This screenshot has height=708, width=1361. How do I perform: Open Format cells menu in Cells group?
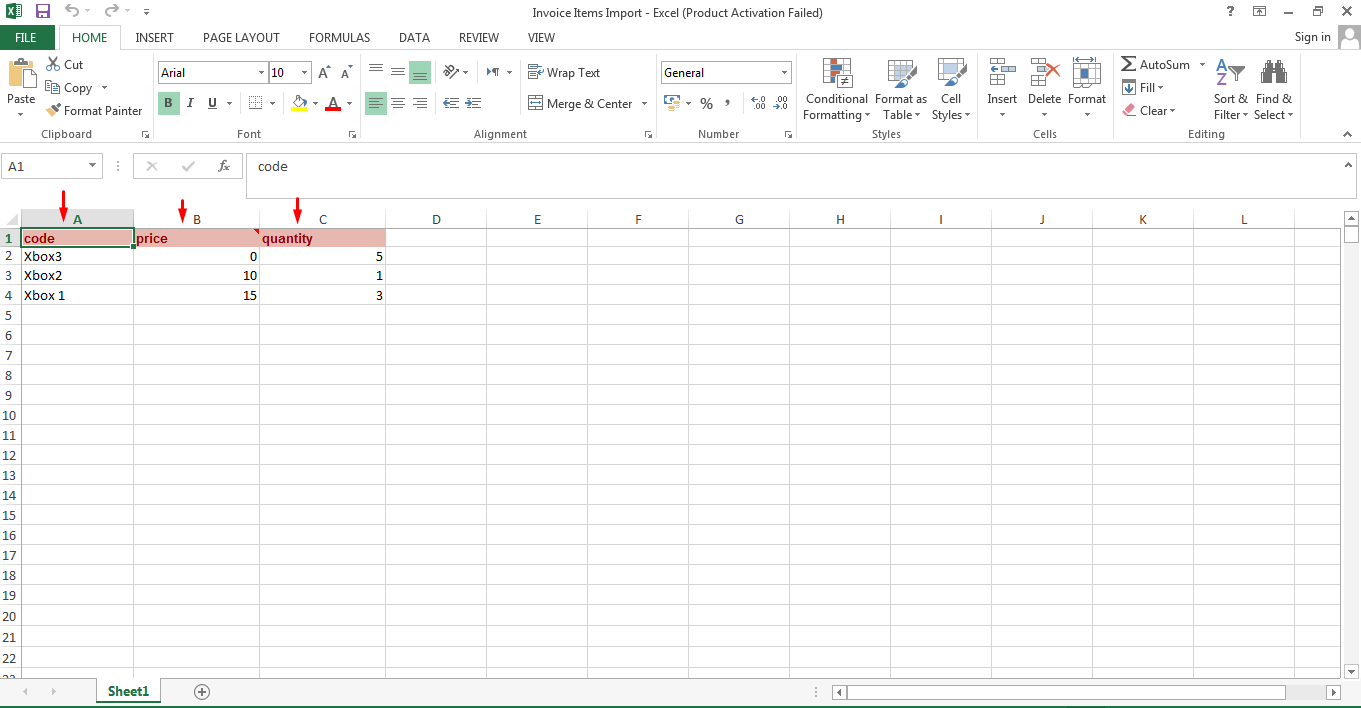pos(1086,89)
